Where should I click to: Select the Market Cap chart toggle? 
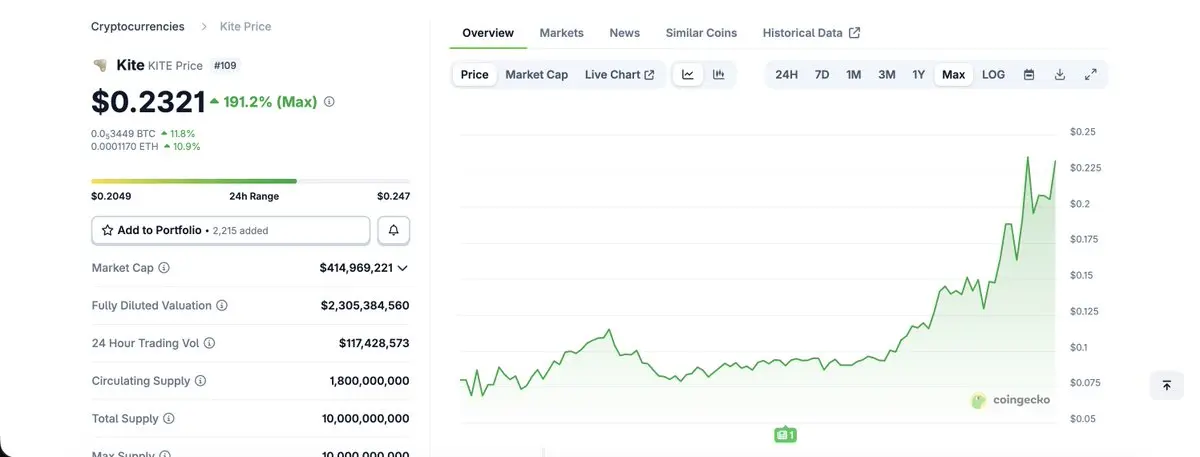537,74
